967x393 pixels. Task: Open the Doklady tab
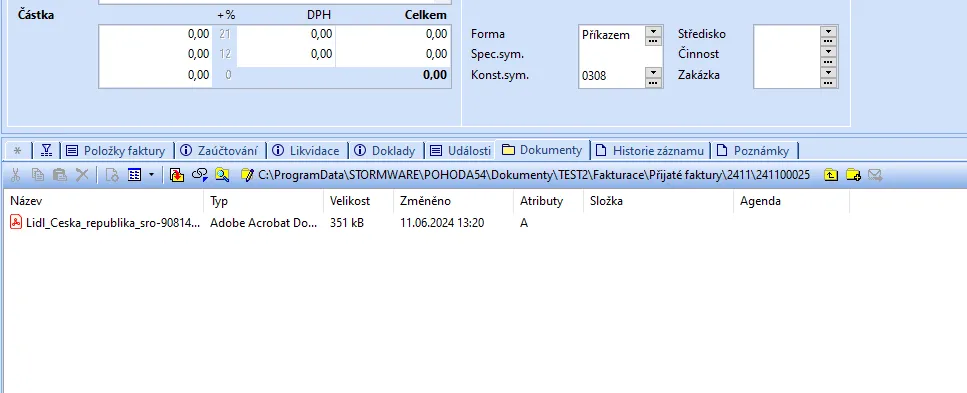point(385,151)
